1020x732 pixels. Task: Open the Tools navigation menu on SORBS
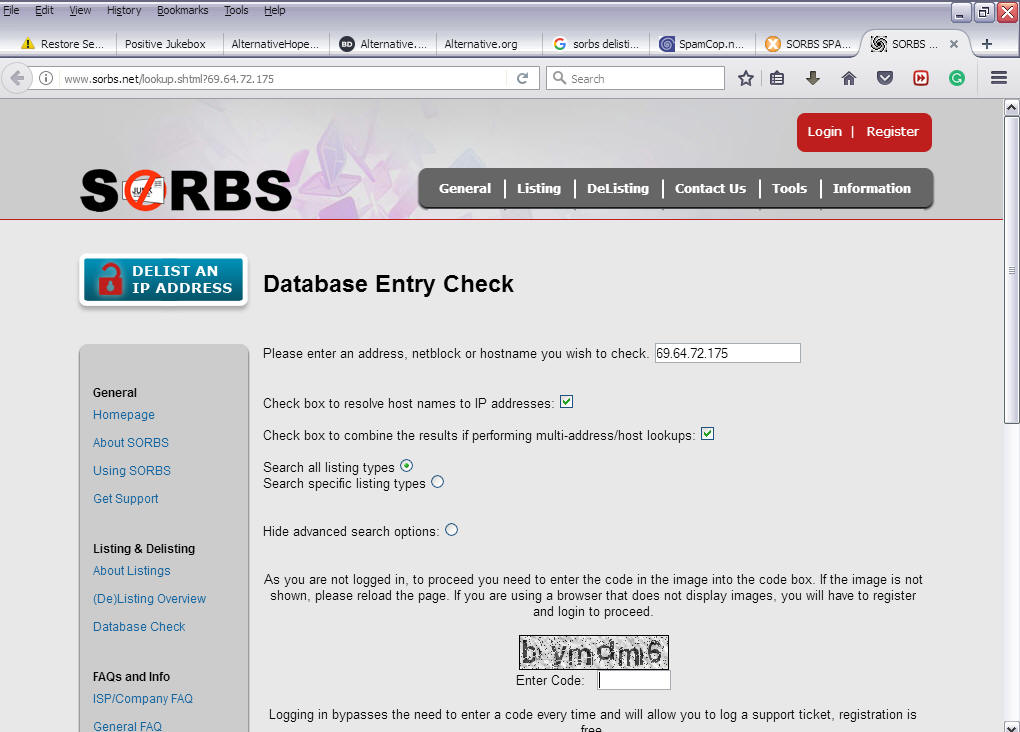tap(789, 188)
